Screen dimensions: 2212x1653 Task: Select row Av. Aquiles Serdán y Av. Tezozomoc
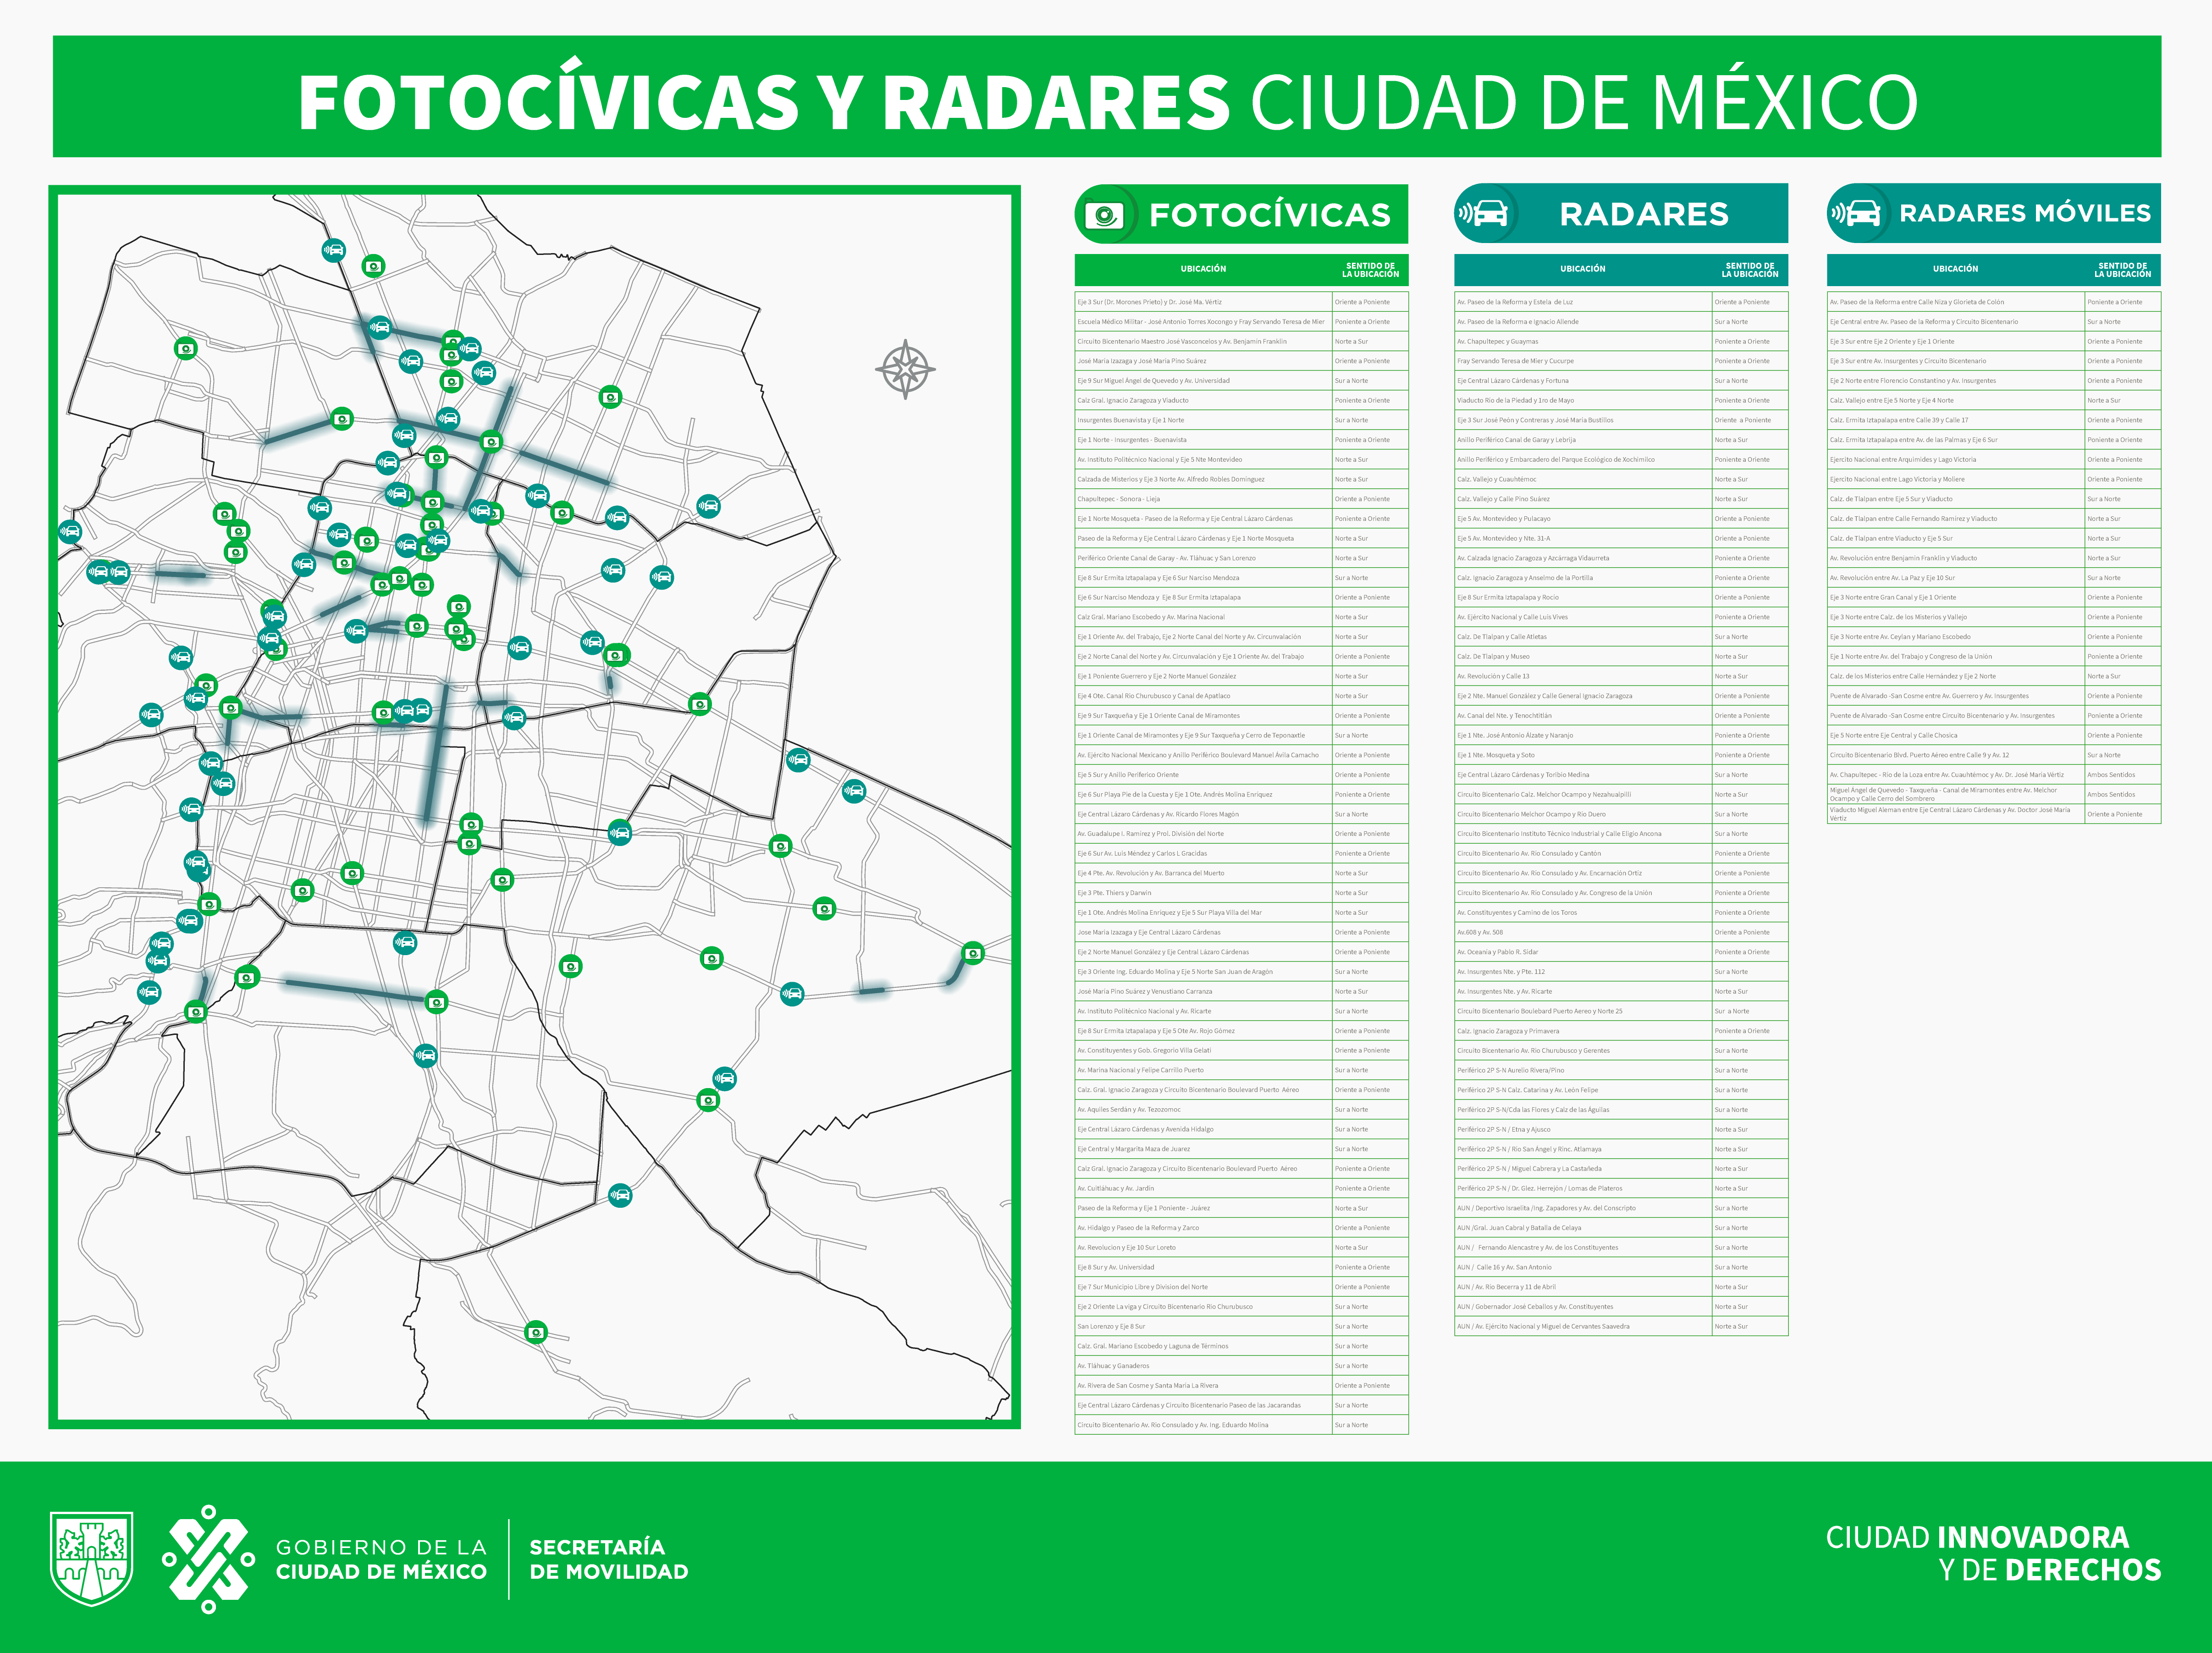[x=1241, y=1110]
